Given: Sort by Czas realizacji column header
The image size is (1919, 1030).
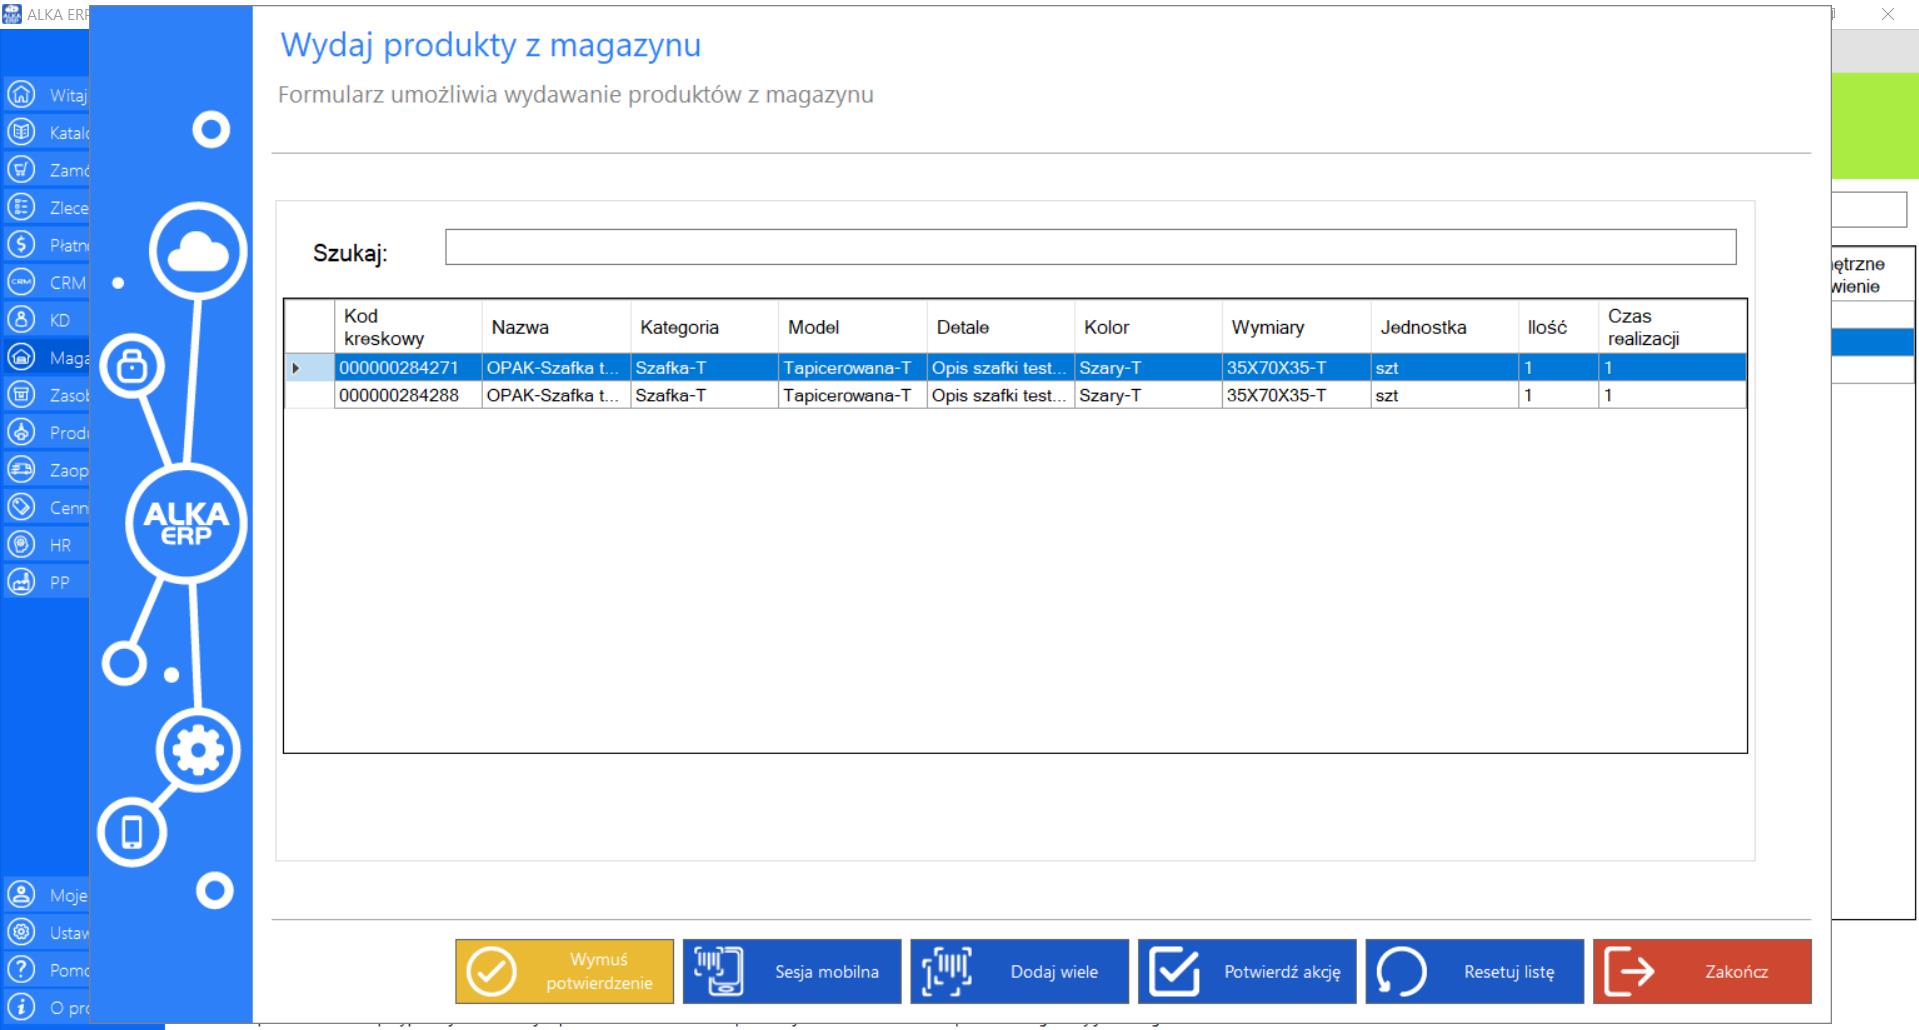Looking at the screenshot, I should click(x=1672, y=327).
